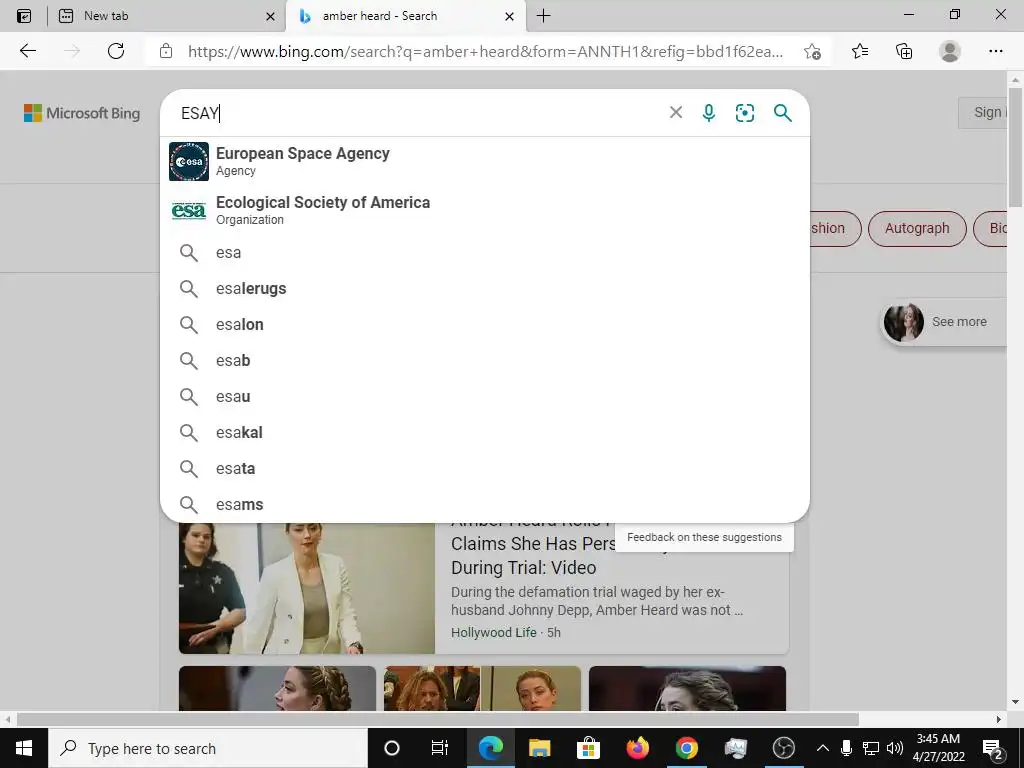This screenshot has height=768, width=1024.
Task: Open Feedback on these suggestions
Action: pyautogui.click(x=704, y=537)
